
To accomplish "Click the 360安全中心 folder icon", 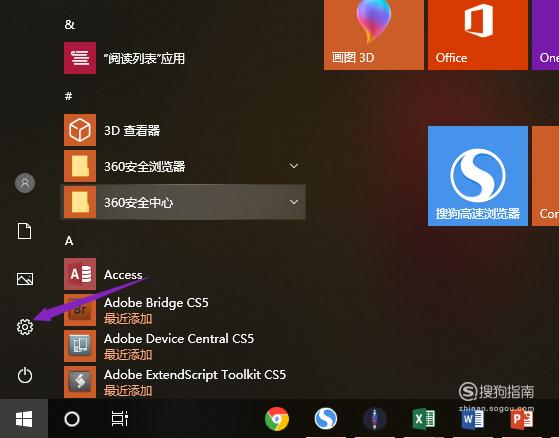I will pos(80,202).
